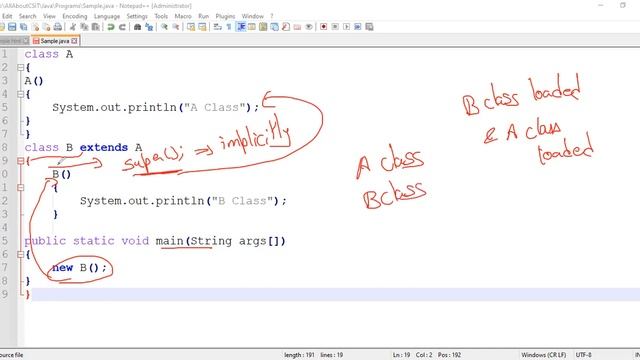Viewport: 640px width, 360px height.
Task: Start macro recording with red dot
Action: 324,27
